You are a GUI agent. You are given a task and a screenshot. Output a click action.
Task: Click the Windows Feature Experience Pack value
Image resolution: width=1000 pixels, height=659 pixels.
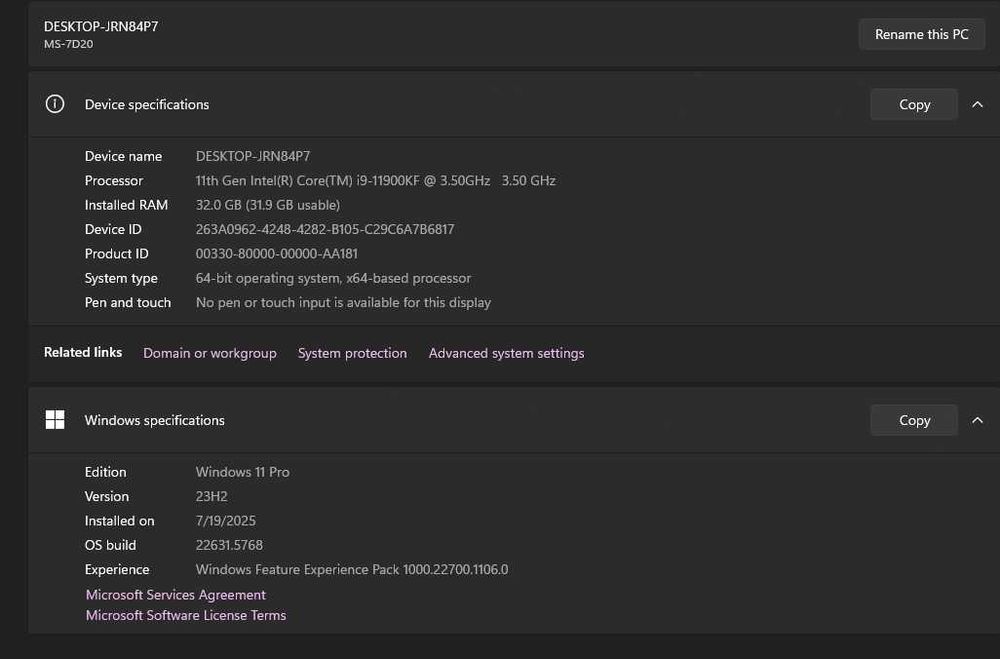coord(351,570)
